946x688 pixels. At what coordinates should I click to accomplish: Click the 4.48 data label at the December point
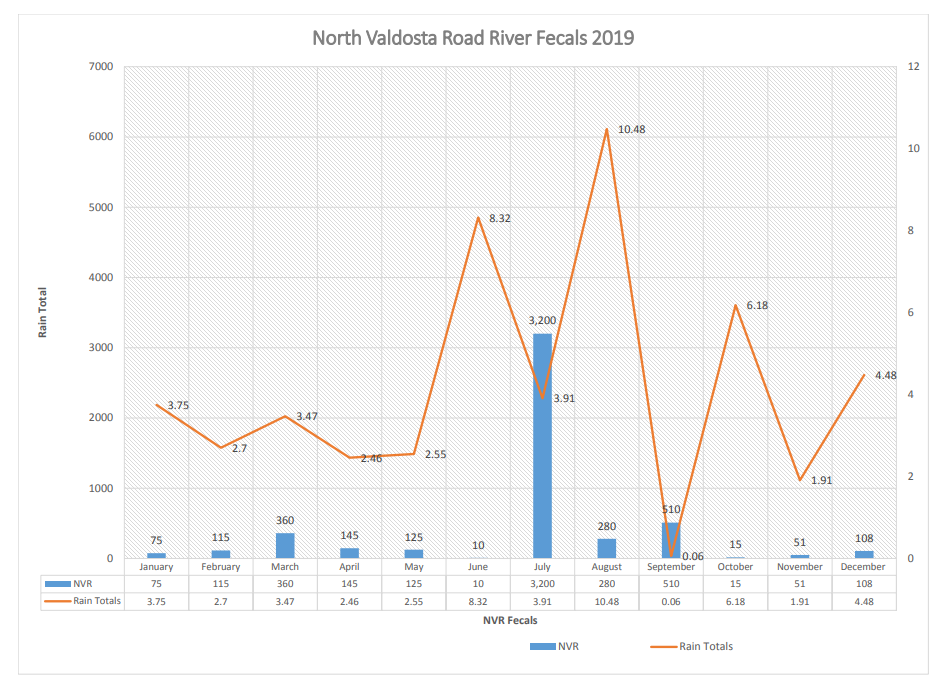click(x=886, y=376)
